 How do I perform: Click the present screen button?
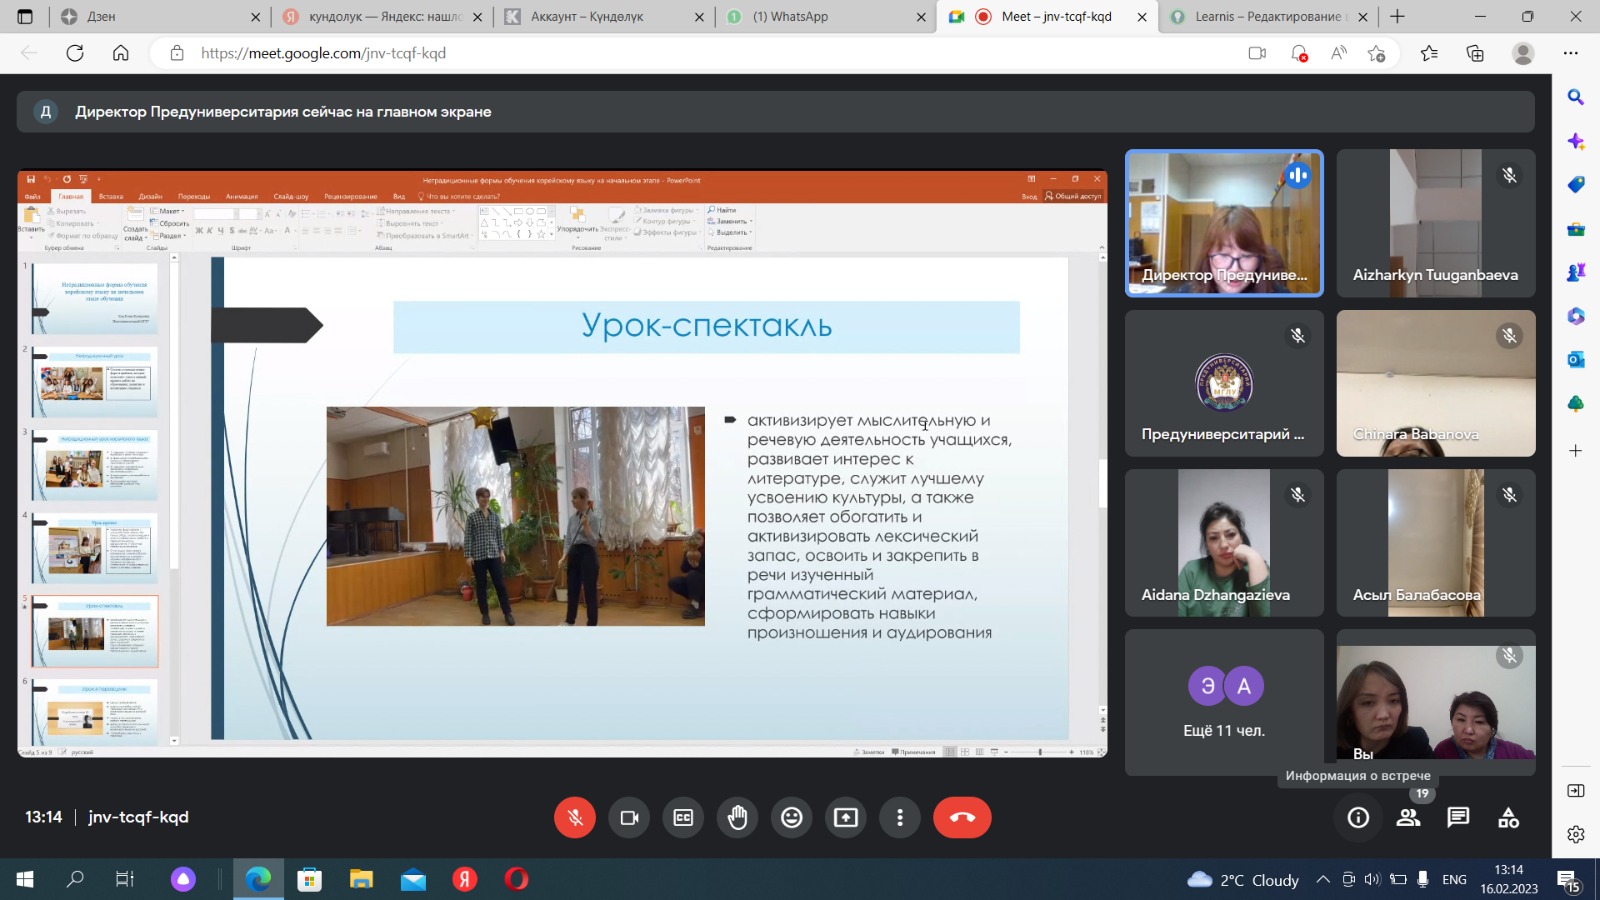846,817
